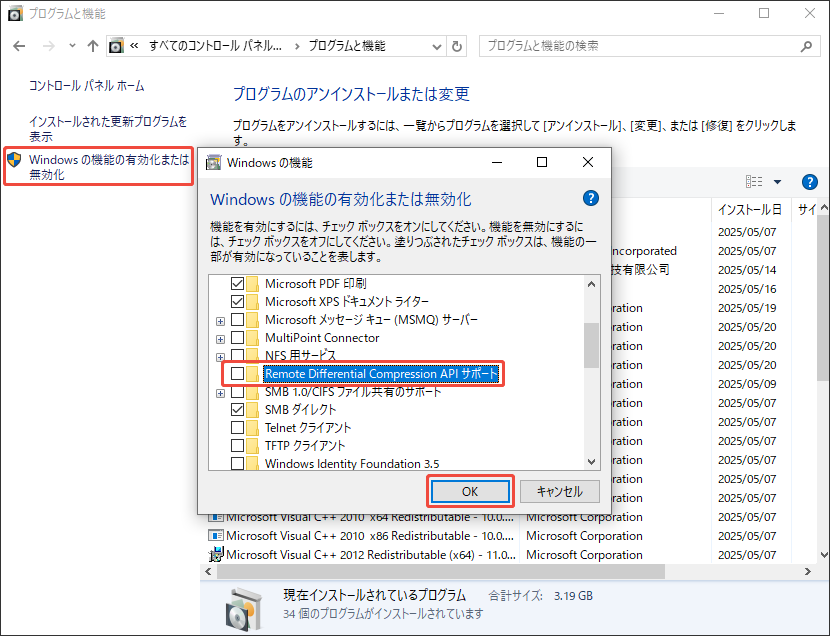Click the Windows の機能 dialog title icon
The height and width of the screenshot is (636, 830).
point(213,162)
